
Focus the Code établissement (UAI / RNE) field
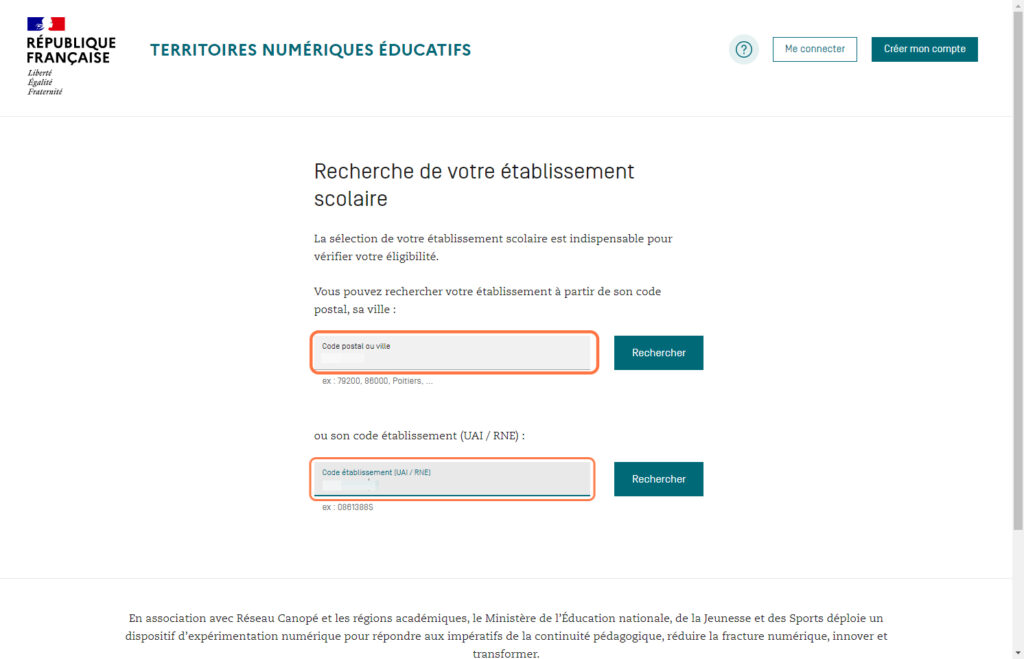[452, 479]
